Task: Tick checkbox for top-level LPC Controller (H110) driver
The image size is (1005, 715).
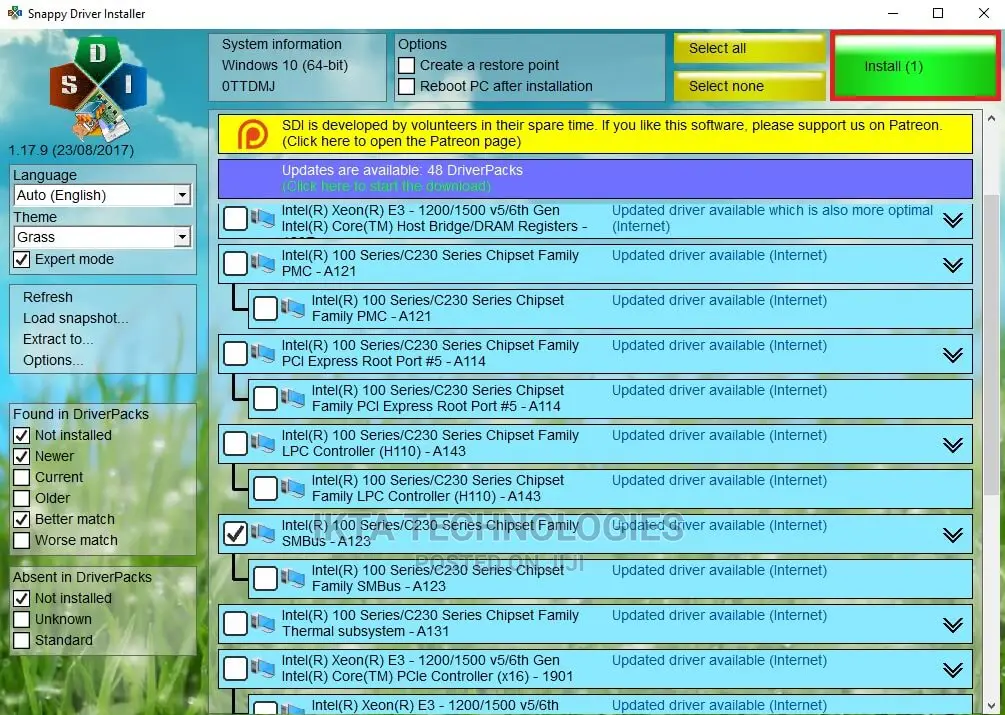Action: point(235,443)
